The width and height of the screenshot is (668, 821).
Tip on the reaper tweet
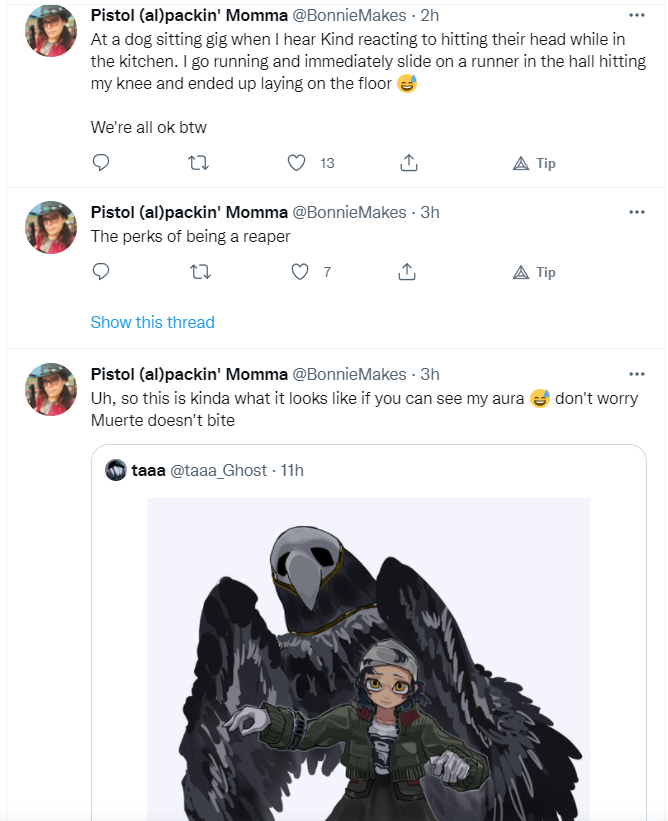click(x=534, y=272)
